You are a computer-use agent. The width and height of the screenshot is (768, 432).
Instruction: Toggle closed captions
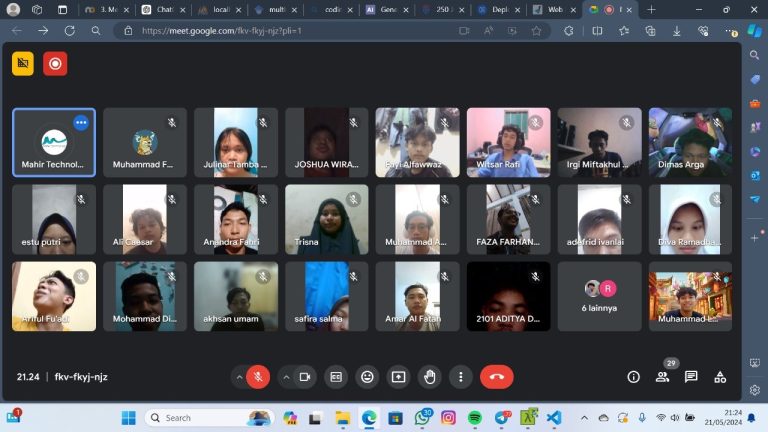tap(336, 377)
